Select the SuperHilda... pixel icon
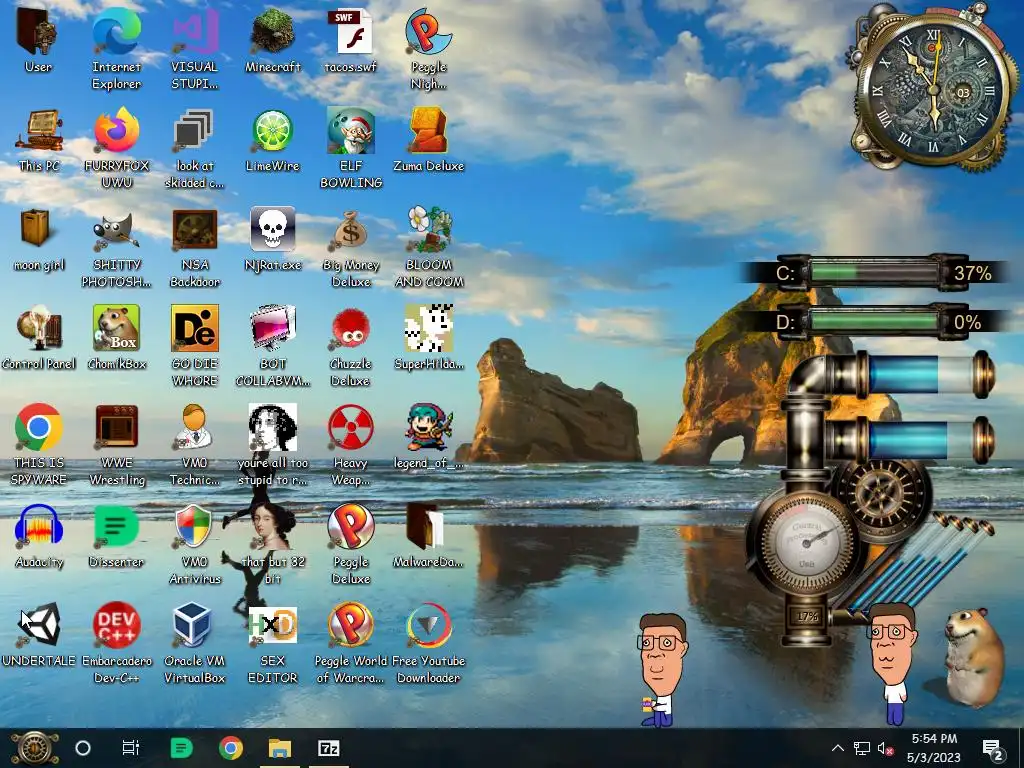The width and height of the screenshot is (1024, 768). click(x=428, y=328)
